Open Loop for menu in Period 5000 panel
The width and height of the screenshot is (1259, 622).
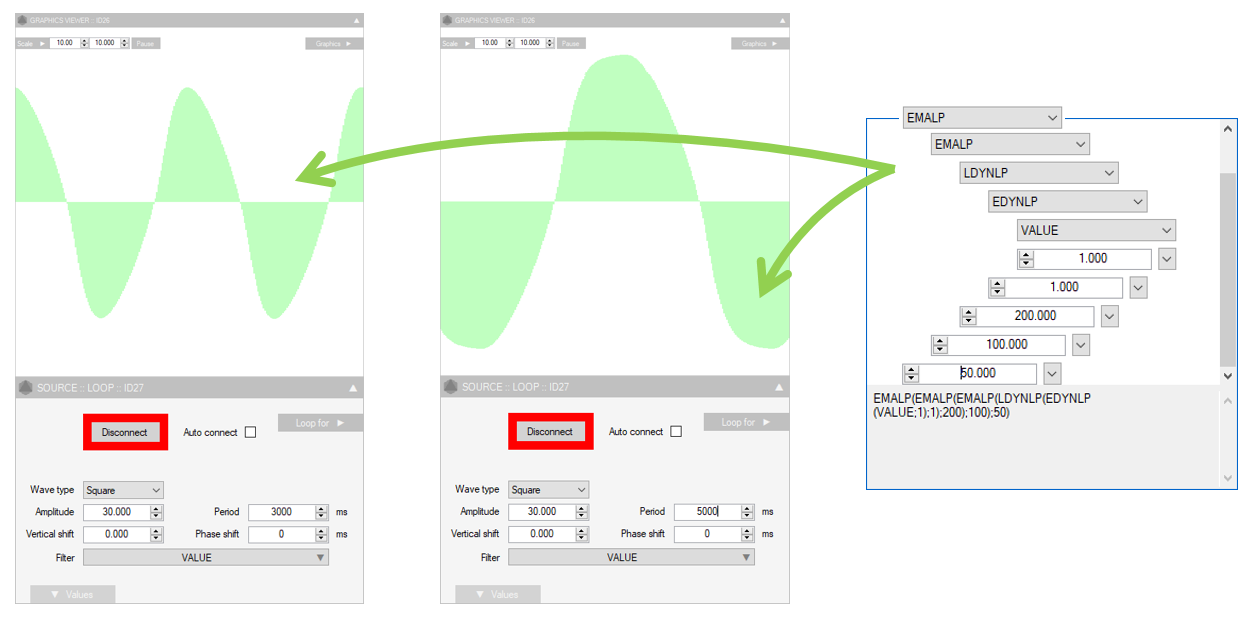pyautogui.click(x=746, y=422)
